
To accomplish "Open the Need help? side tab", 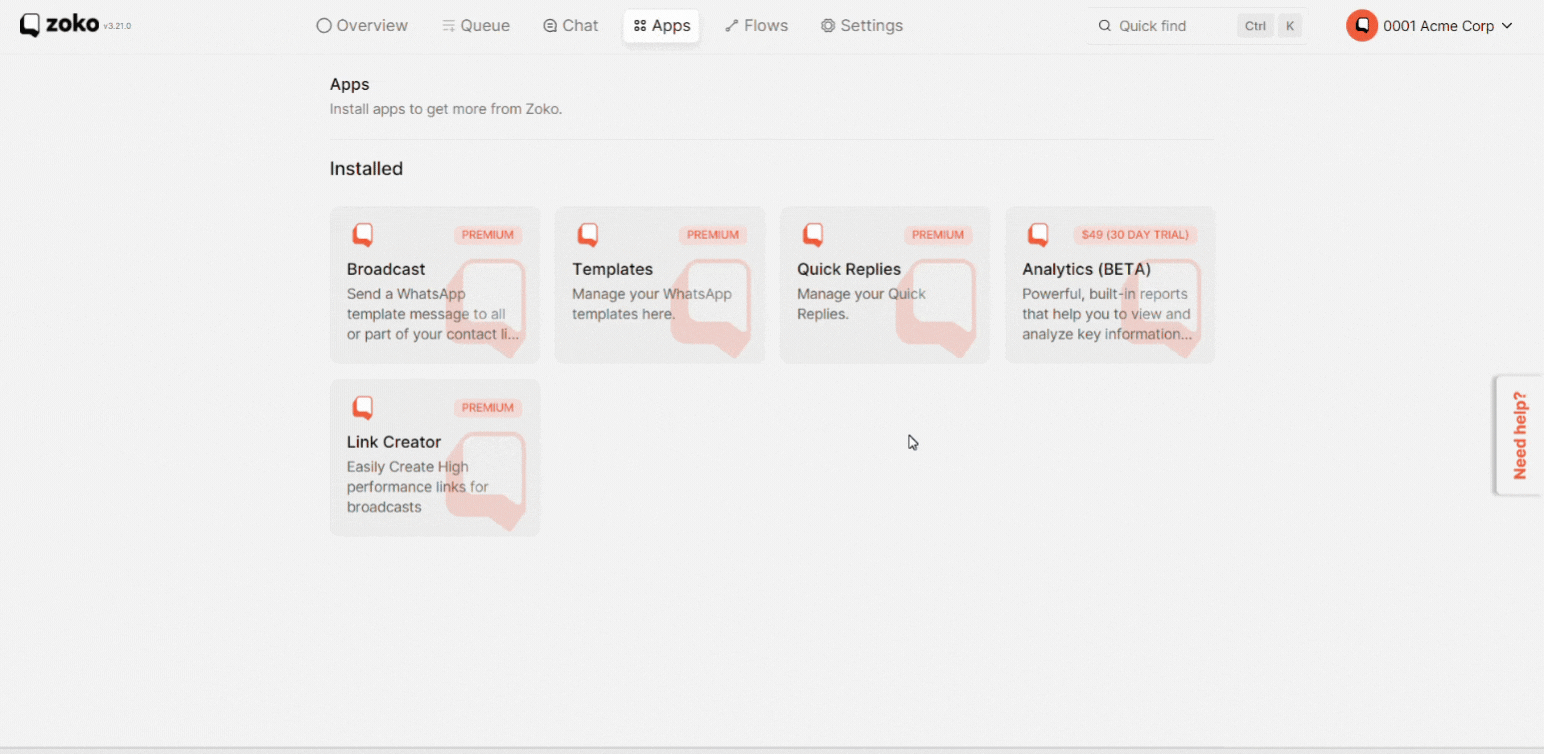I will (1519, 435).
